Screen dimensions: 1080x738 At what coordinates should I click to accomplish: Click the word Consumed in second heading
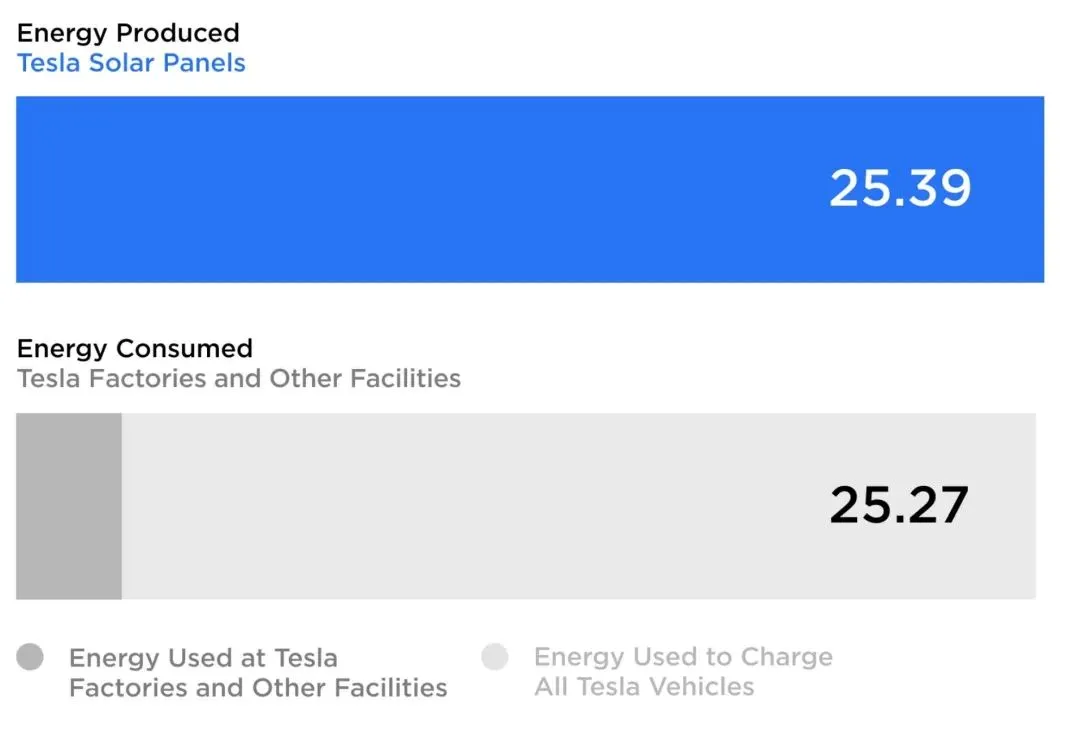185,348
